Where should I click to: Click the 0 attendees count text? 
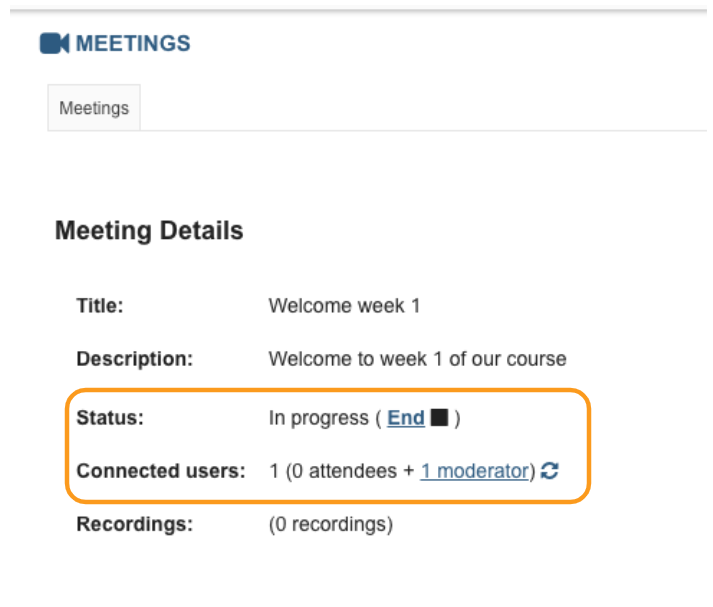(344, 471)
